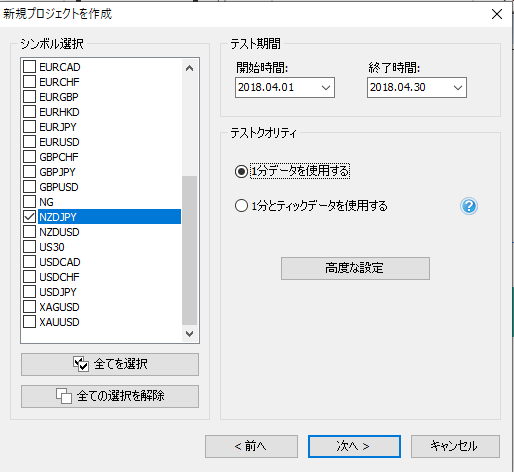The width and height of the screenshot is (514, 472).
Task: Enable GBPJPY in symbol list
Action: click(29, 171)
